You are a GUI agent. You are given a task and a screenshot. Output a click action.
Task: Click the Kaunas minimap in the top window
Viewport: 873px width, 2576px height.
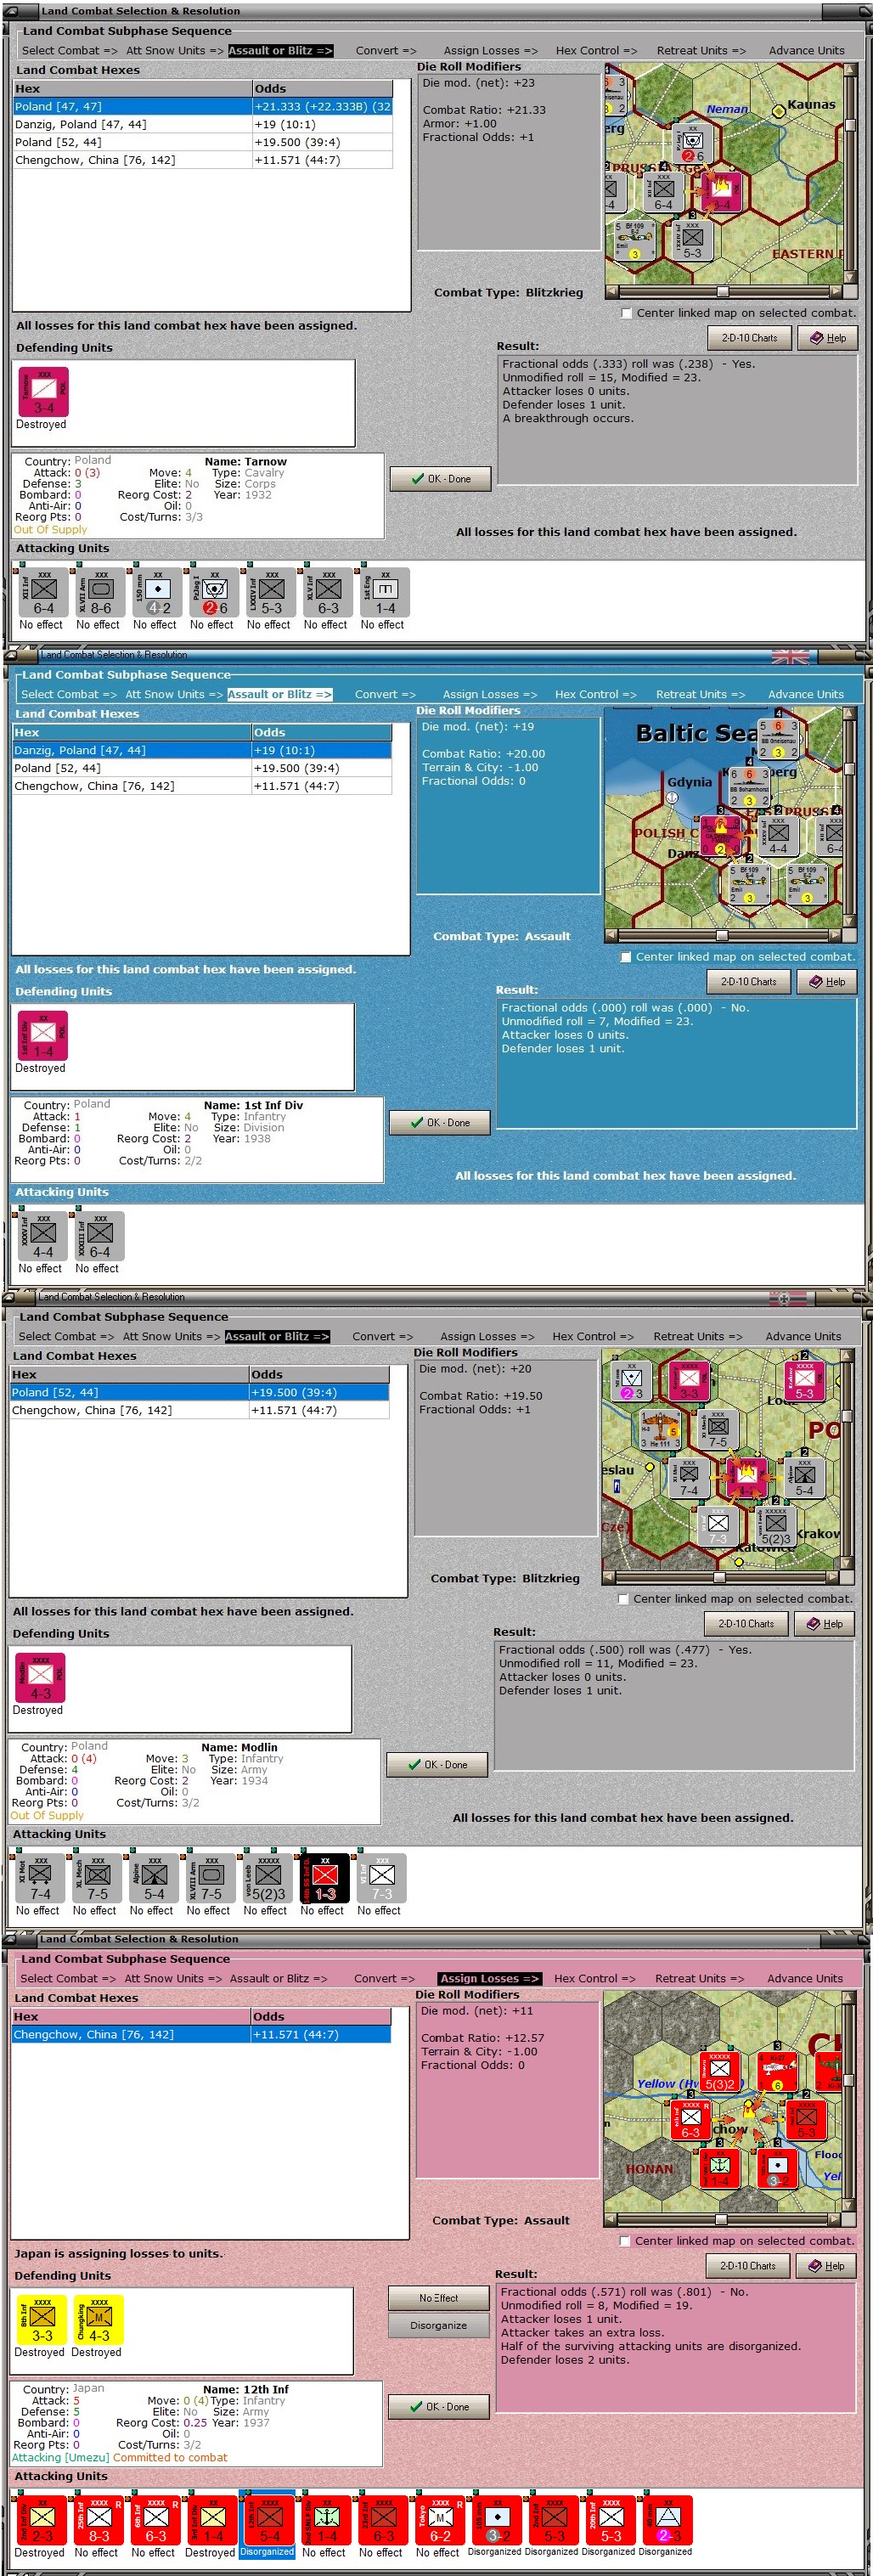coord(724,175)
